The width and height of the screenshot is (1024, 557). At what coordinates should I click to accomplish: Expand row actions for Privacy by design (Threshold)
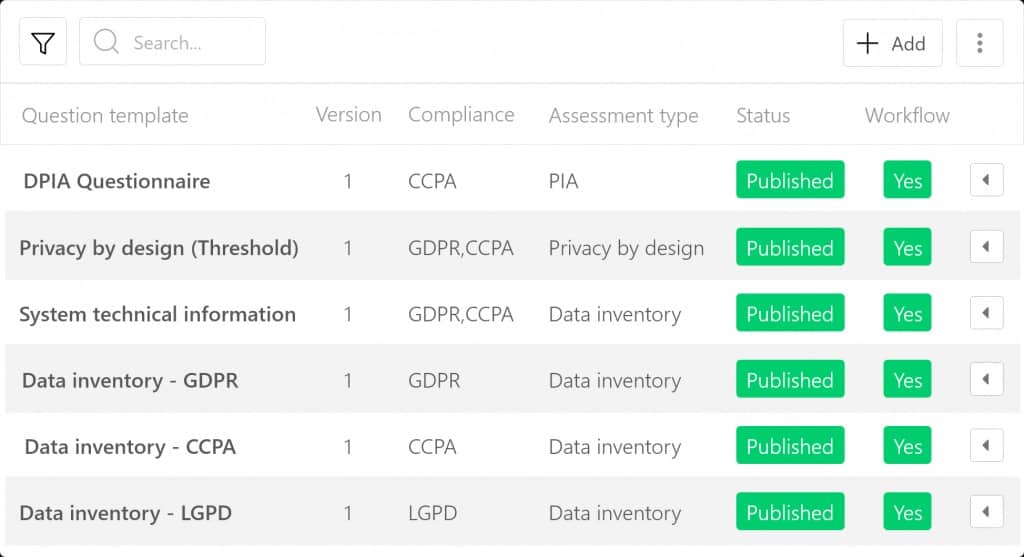[x=986, y=247]
